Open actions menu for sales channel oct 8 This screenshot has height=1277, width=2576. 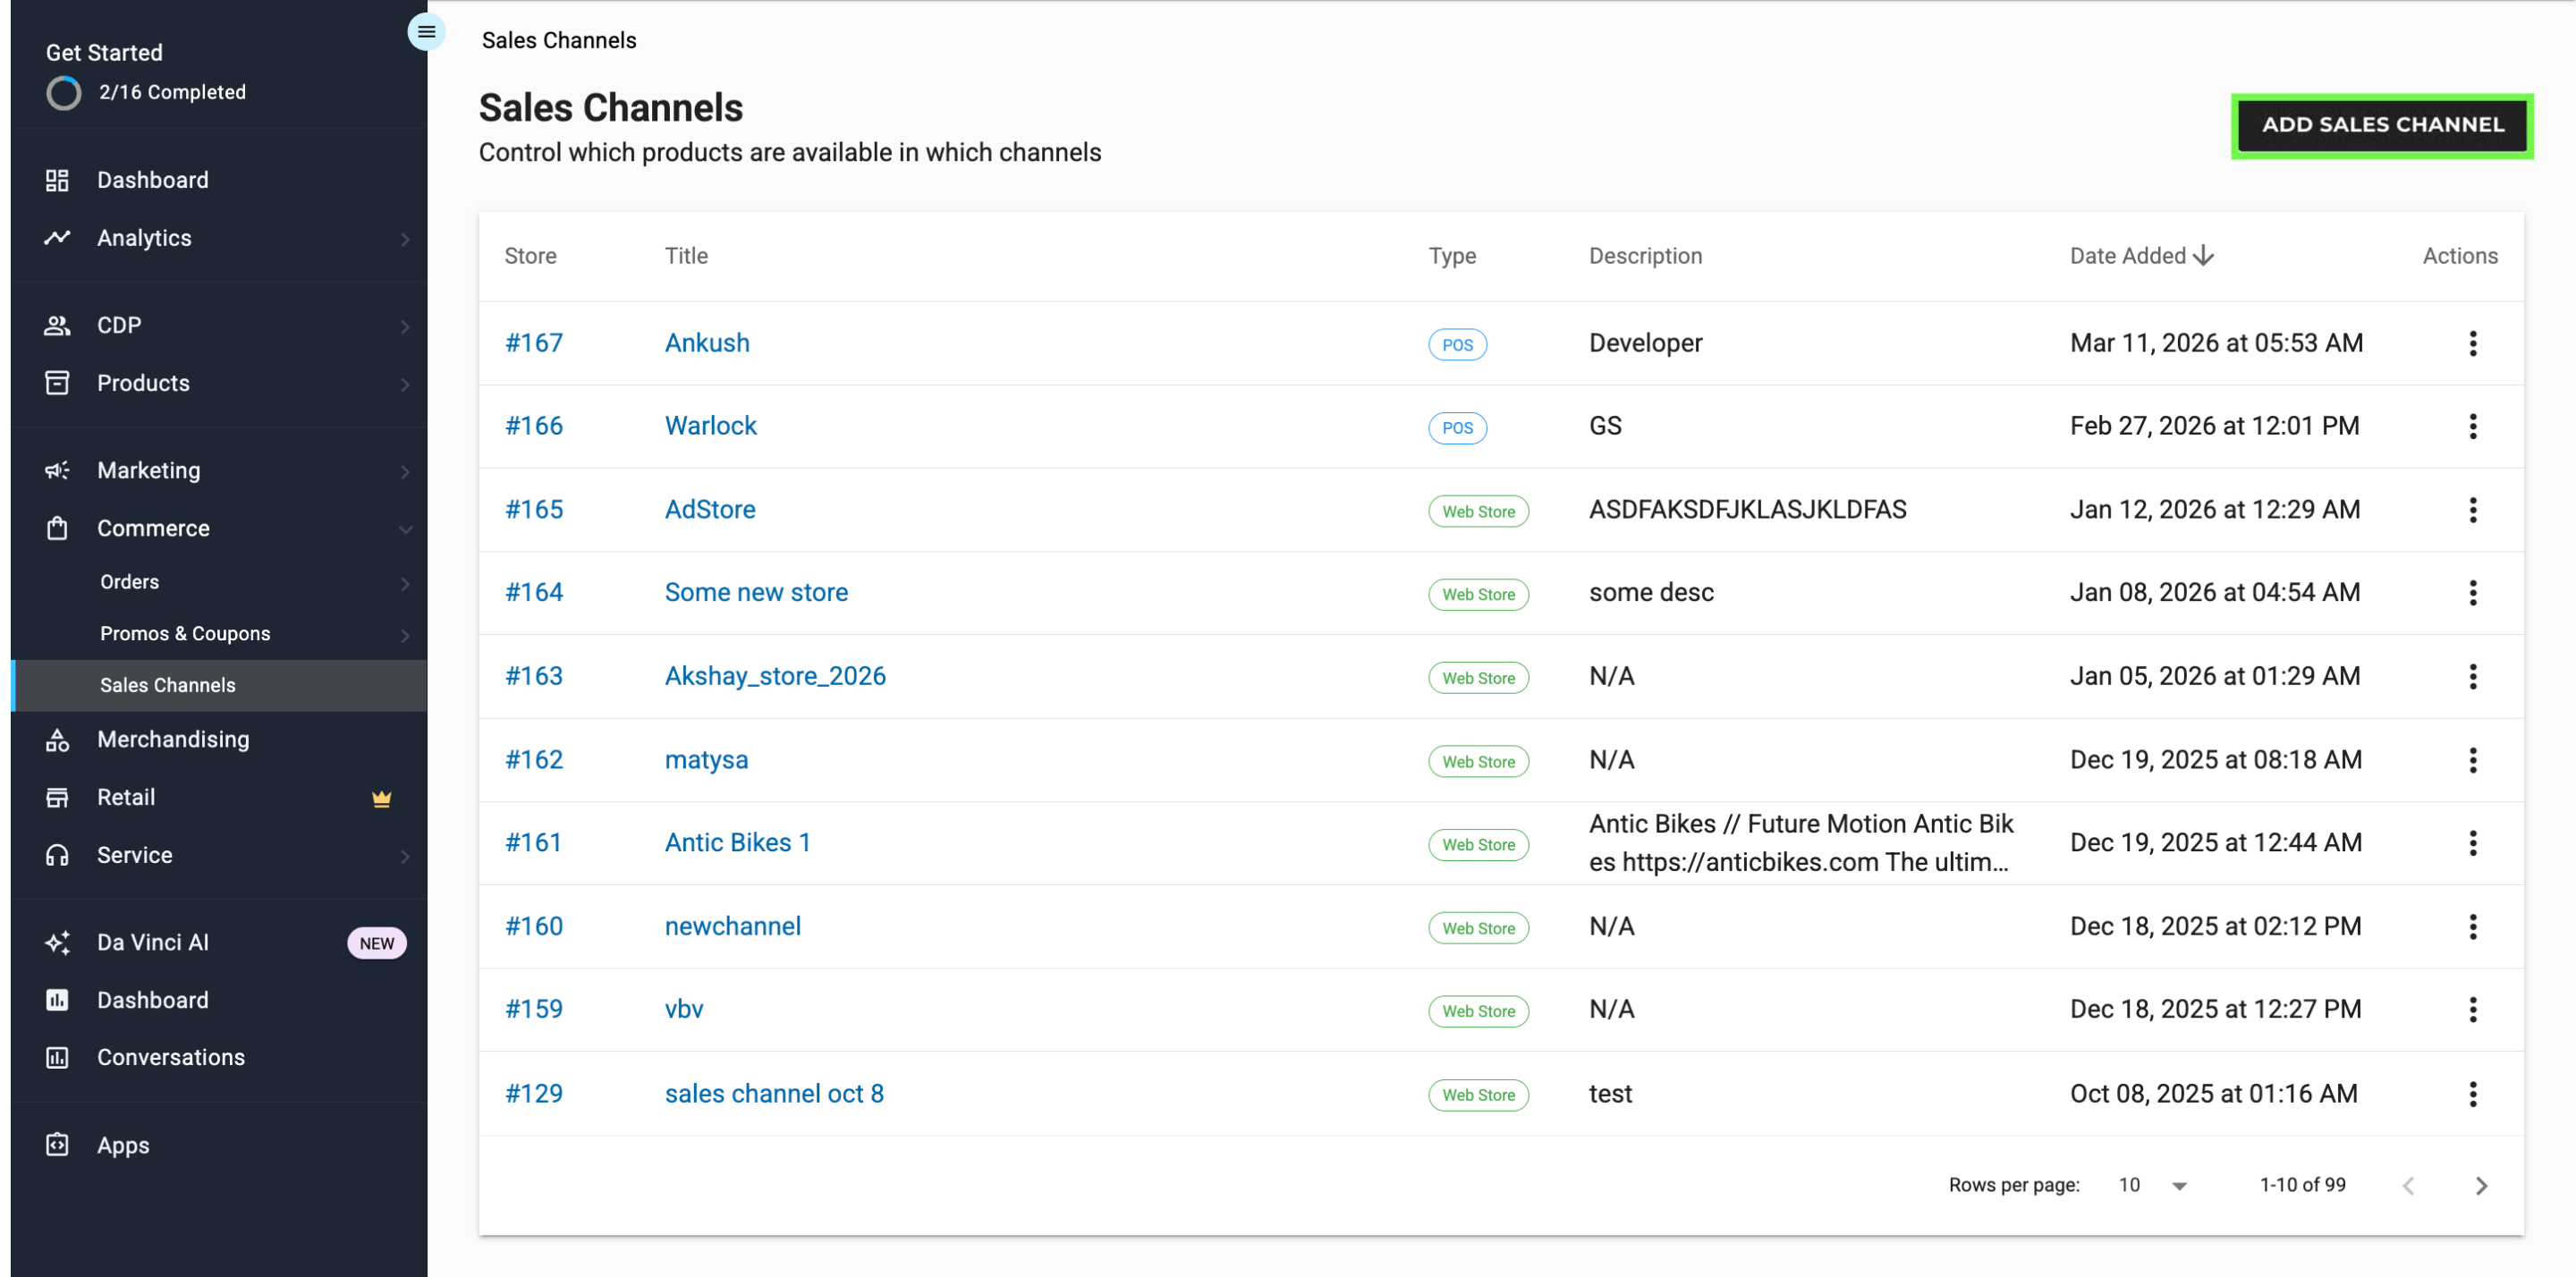pos(2472,1094)
